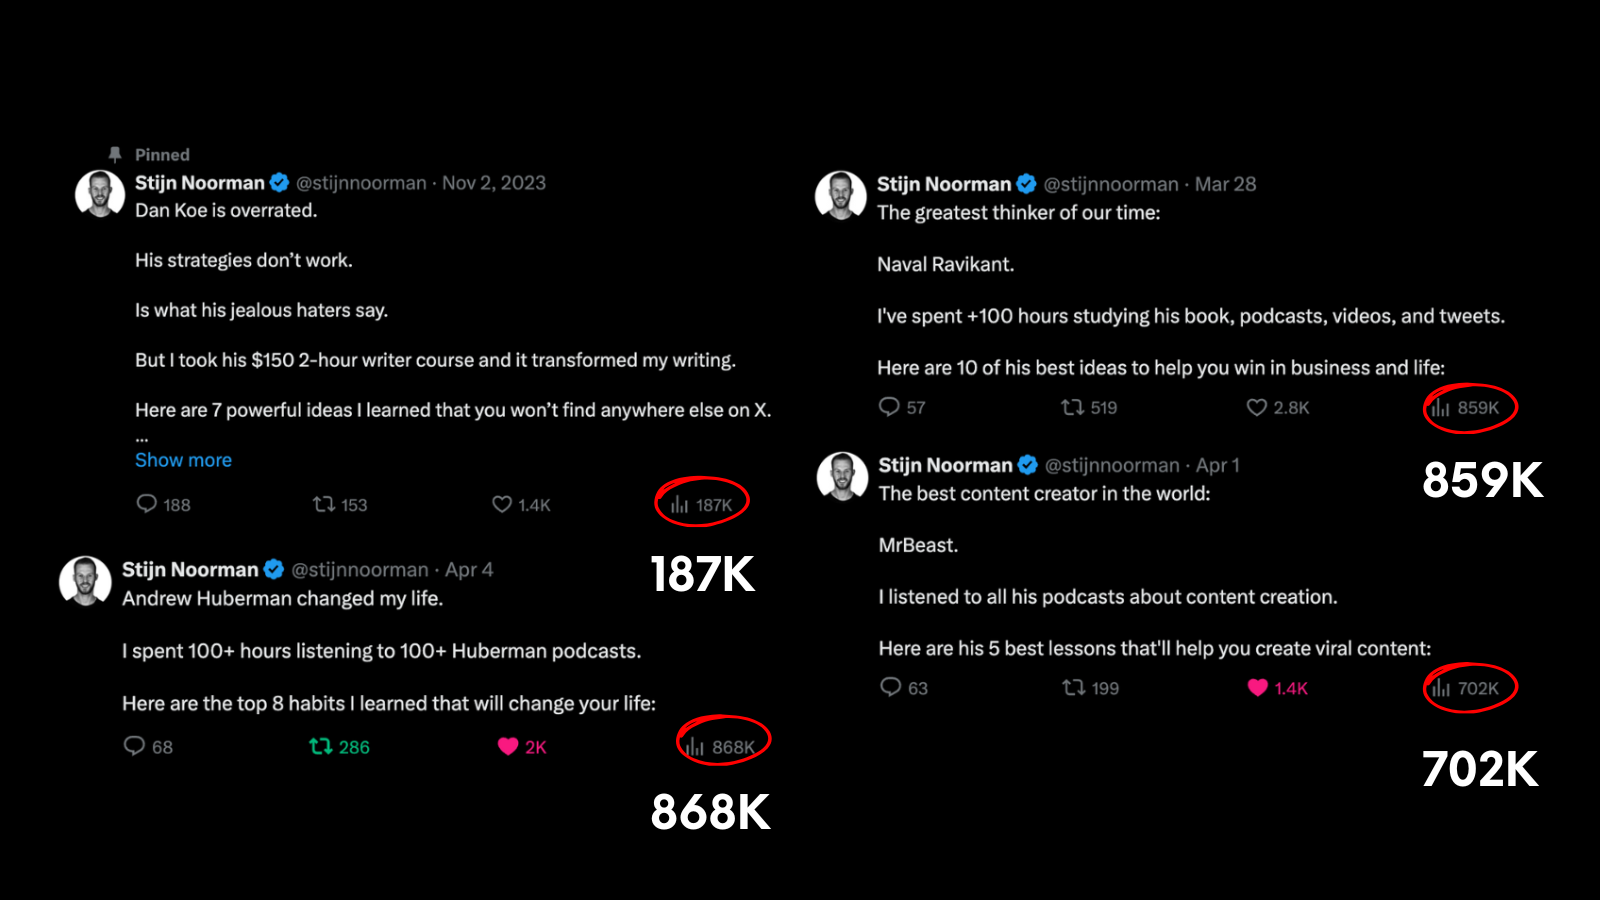1600x900 pixels.
Task: Retweet the MrBeast content creator tweet
Action: tap(1073, 687)
